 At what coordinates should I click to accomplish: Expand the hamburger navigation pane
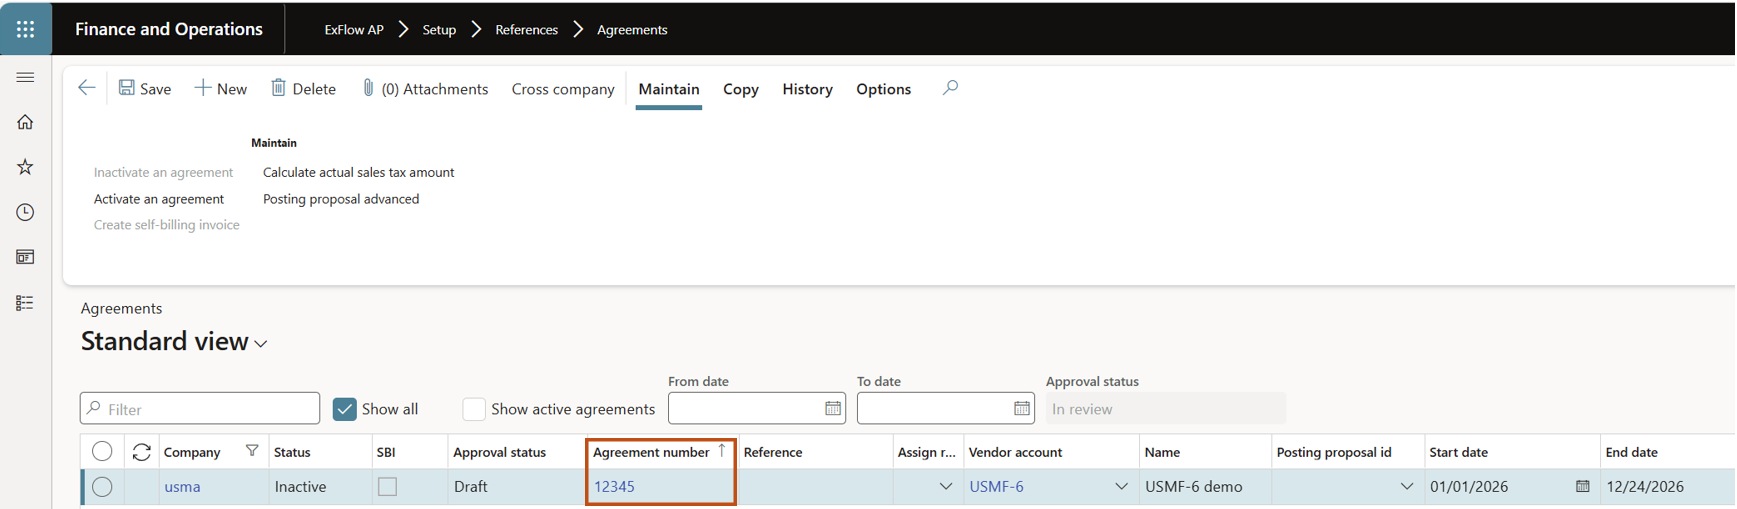coord(25,77)
